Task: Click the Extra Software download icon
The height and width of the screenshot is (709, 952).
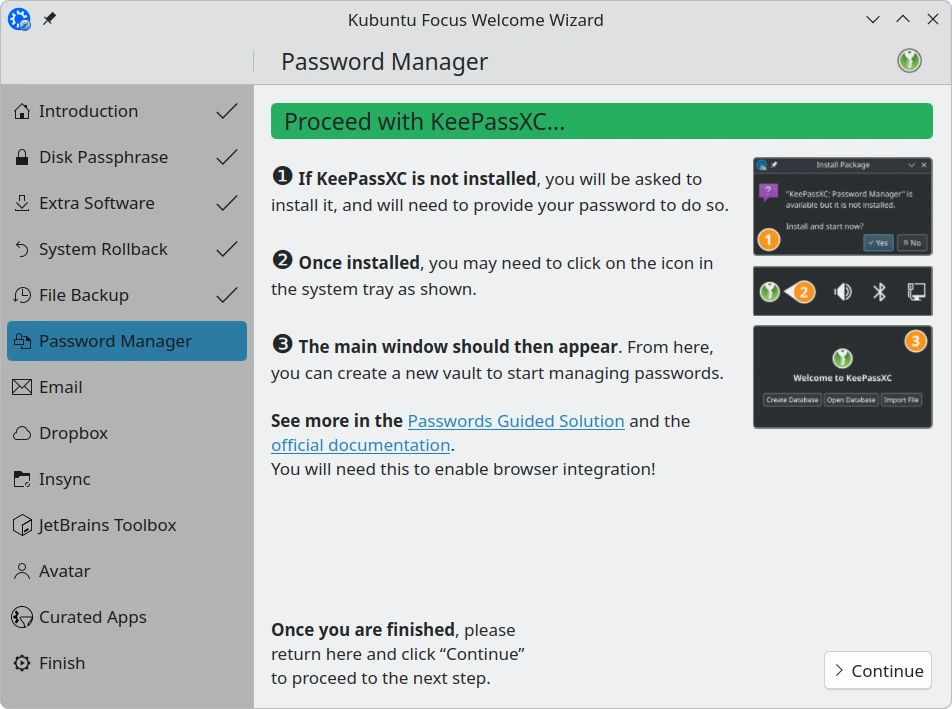Action: [22, 203]
